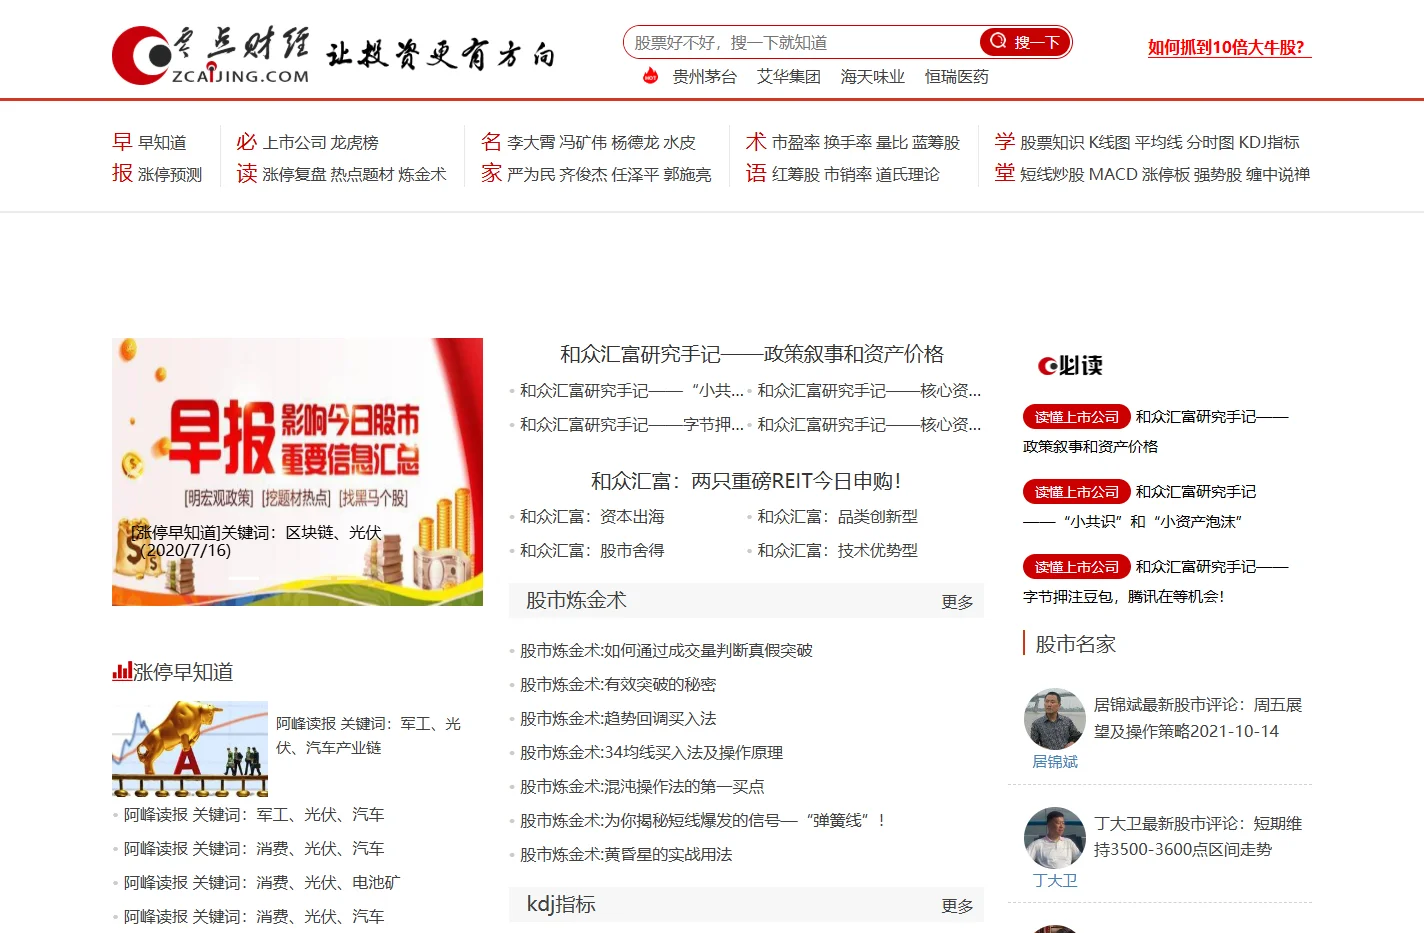Screen dimensions: 1424x933
Task: Open hot keyword 贵州茅台
Action: pos(704,77)
